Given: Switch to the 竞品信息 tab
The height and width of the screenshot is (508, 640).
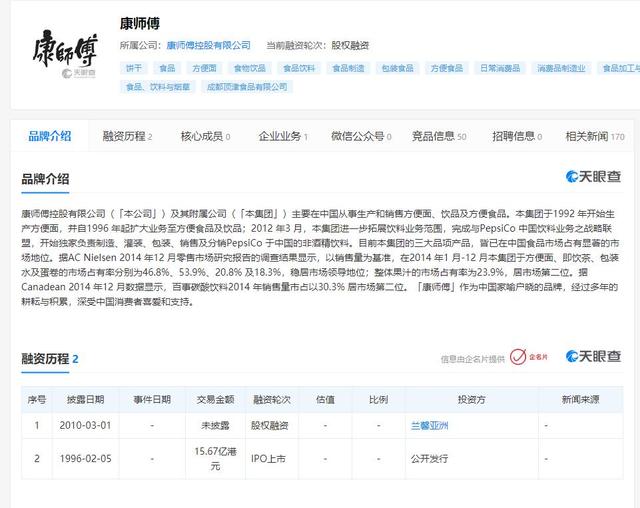Looking at the screenshot, I should (x=439, y=136).
